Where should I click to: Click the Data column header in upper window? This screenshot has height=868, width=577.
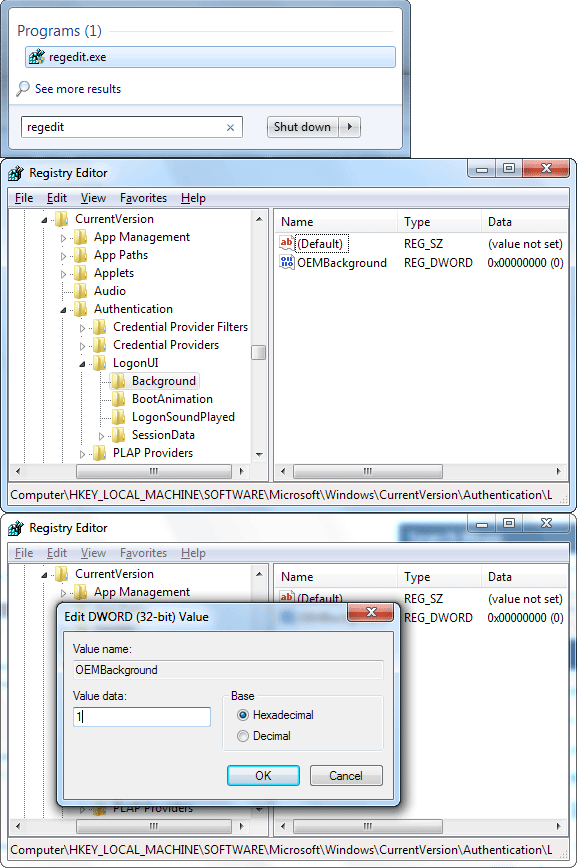point(524,222)
